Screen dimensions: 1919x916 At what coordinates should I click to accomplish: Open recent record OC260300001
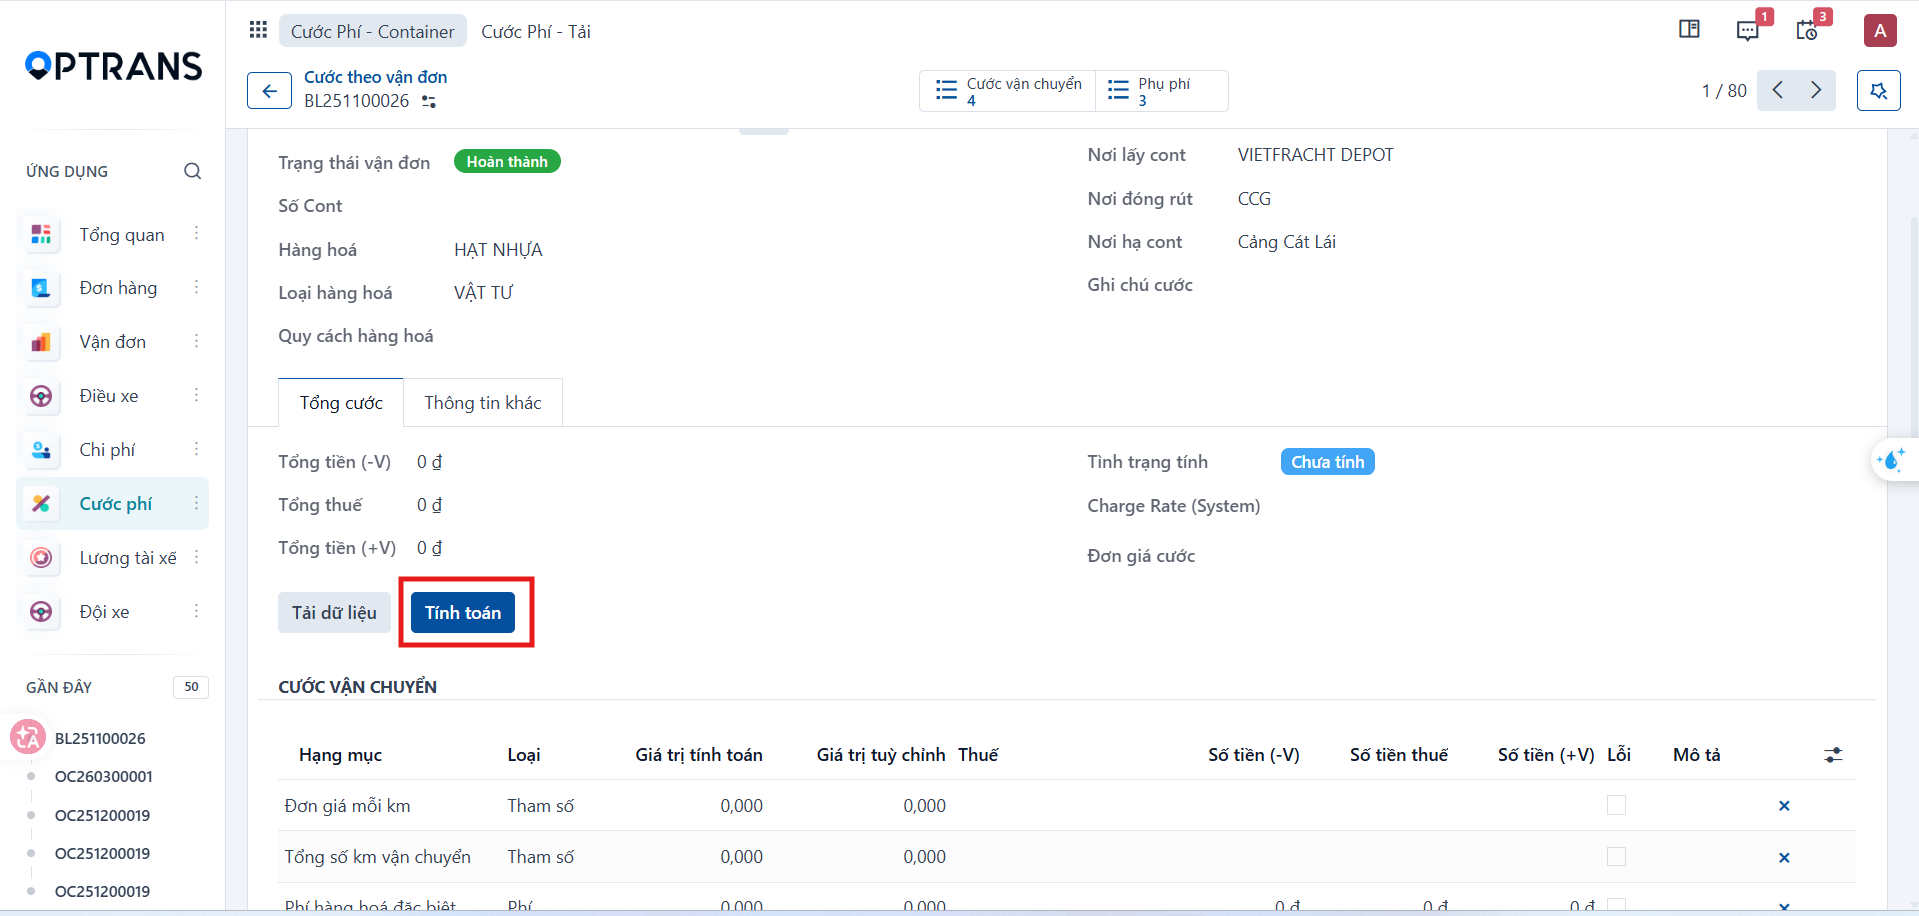coord(104,777)
